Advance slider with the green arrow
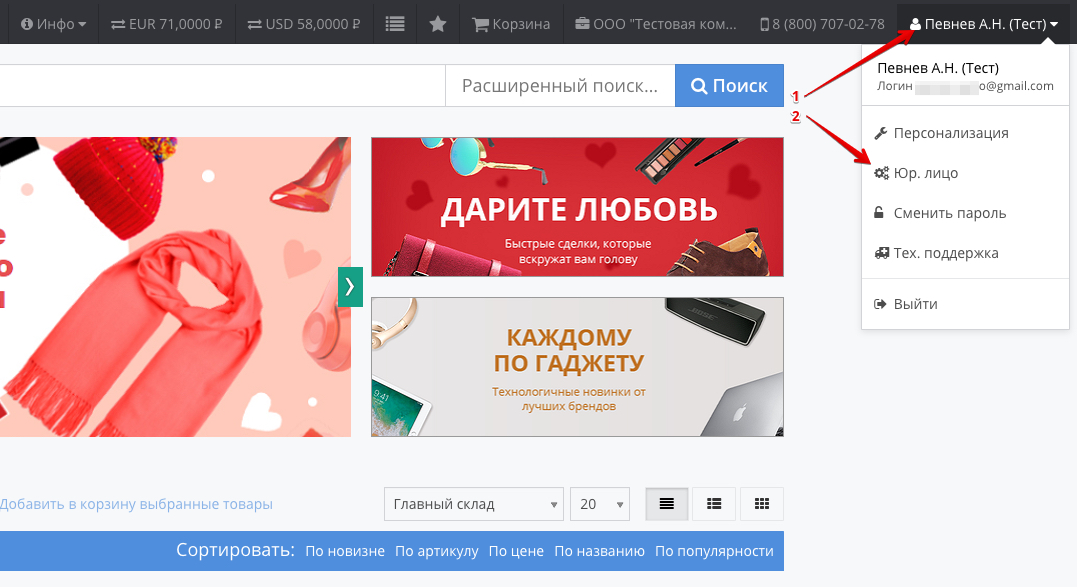 (x=350, y=287)
